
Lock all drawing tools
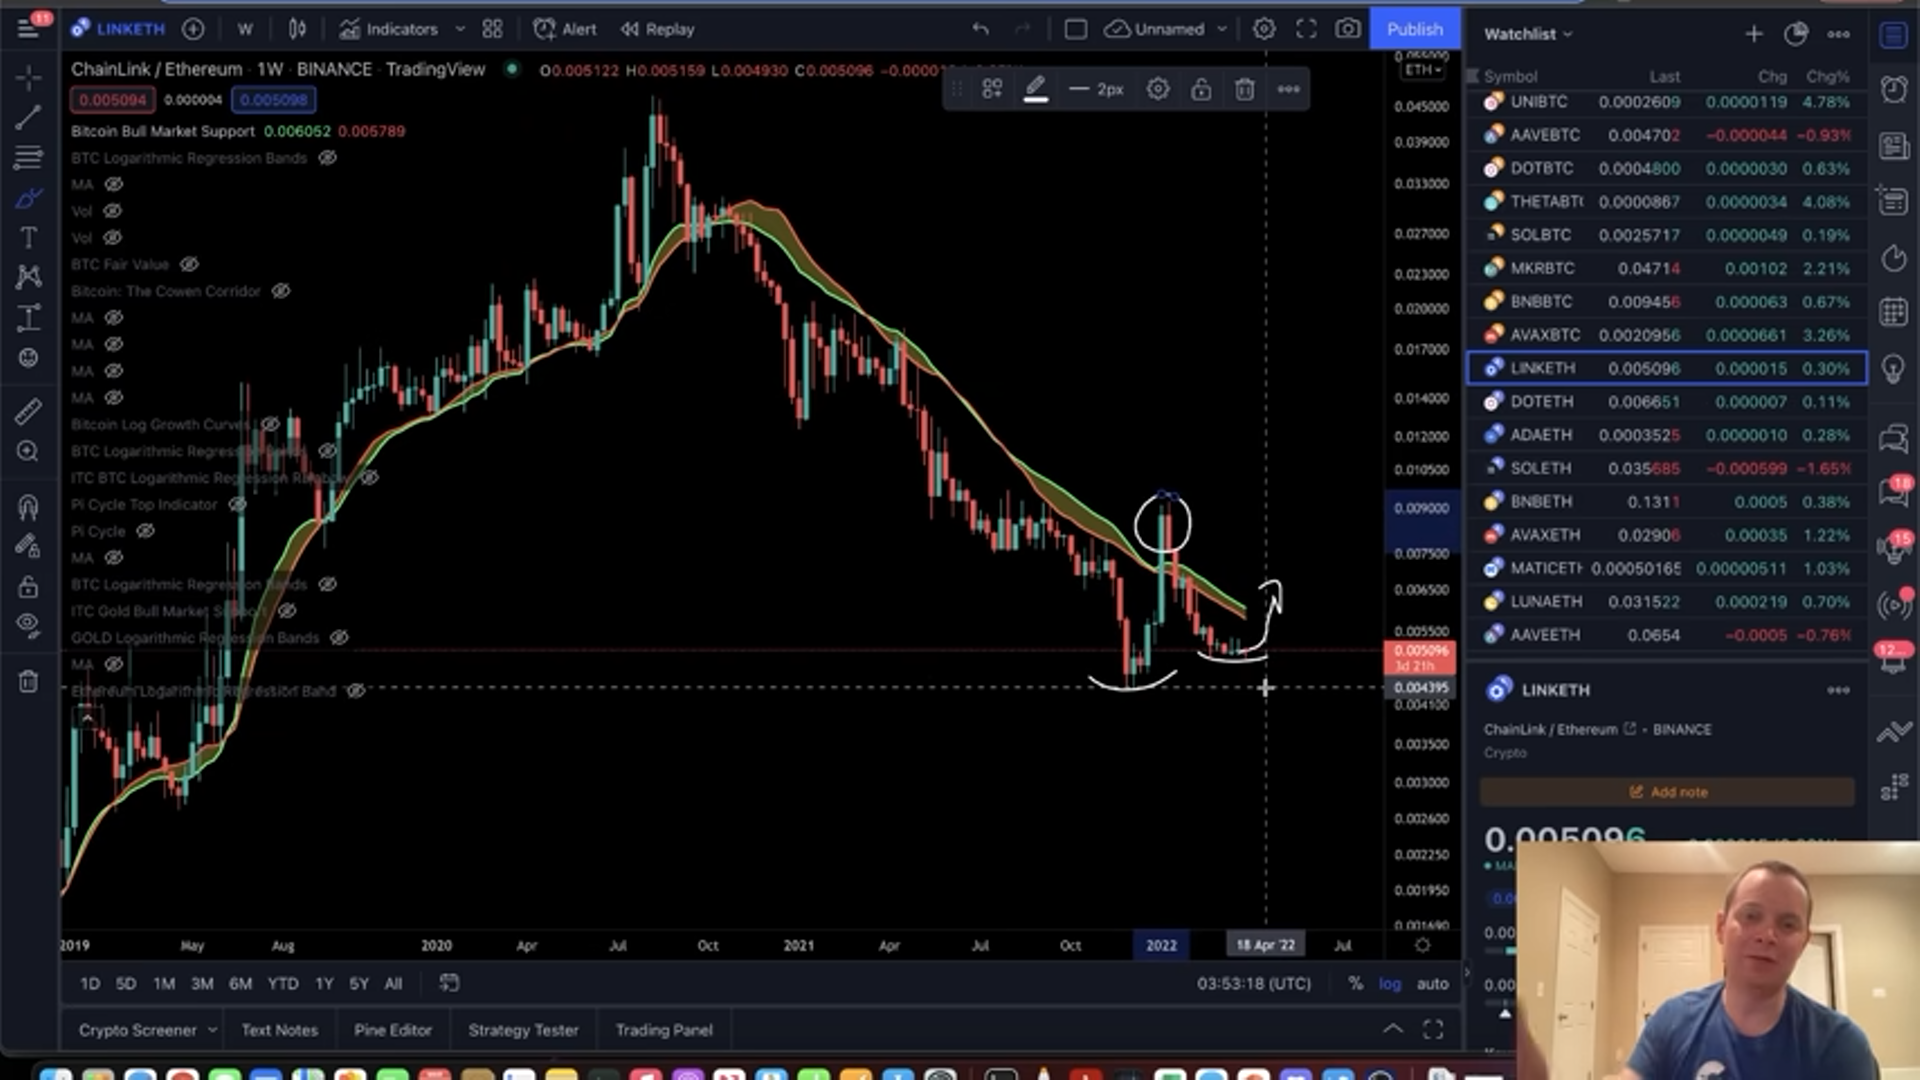(28, 586)
